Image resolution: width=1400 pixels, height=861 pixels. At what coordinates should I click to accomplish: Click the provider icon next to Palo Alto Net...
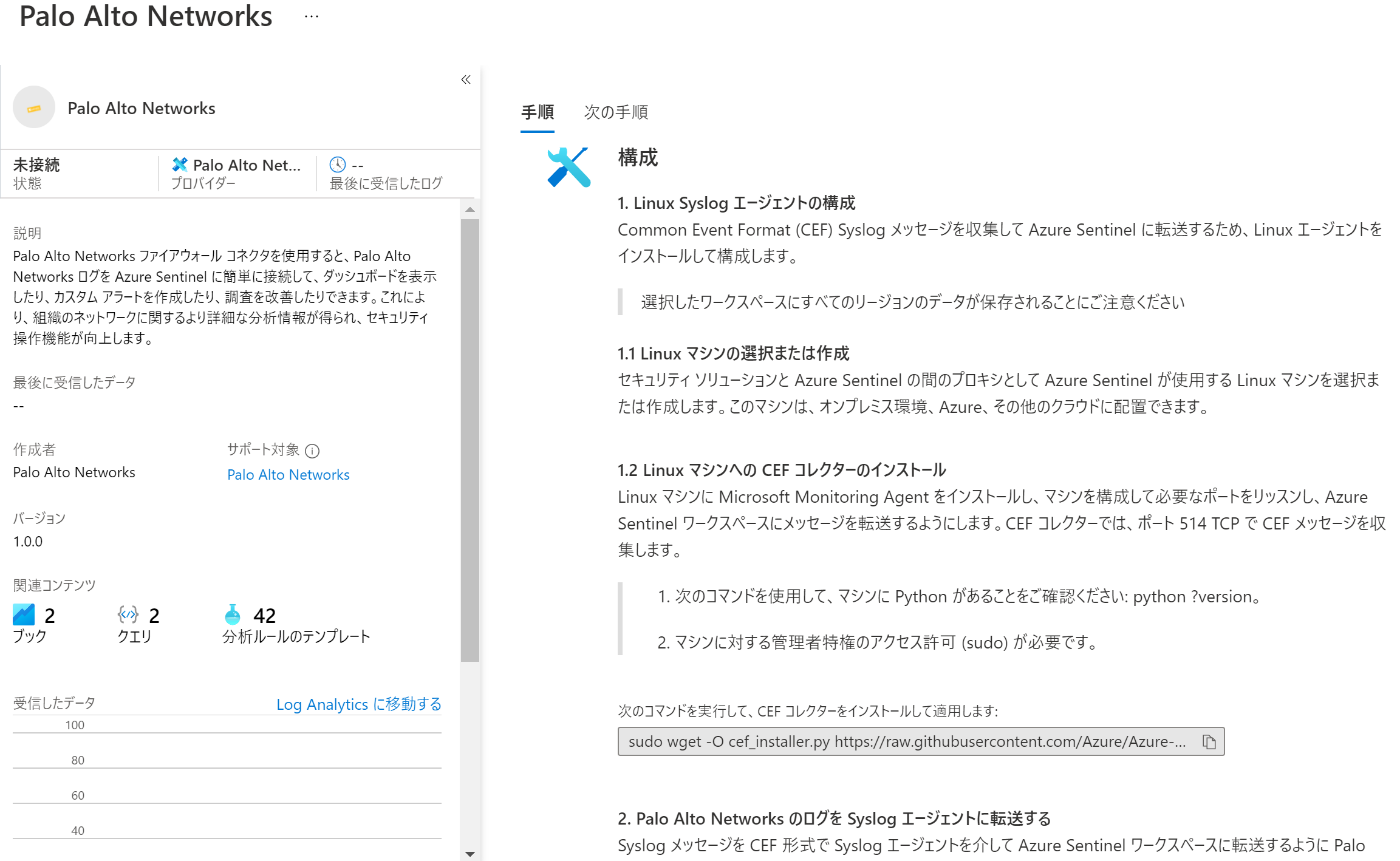tap(180, 165)
